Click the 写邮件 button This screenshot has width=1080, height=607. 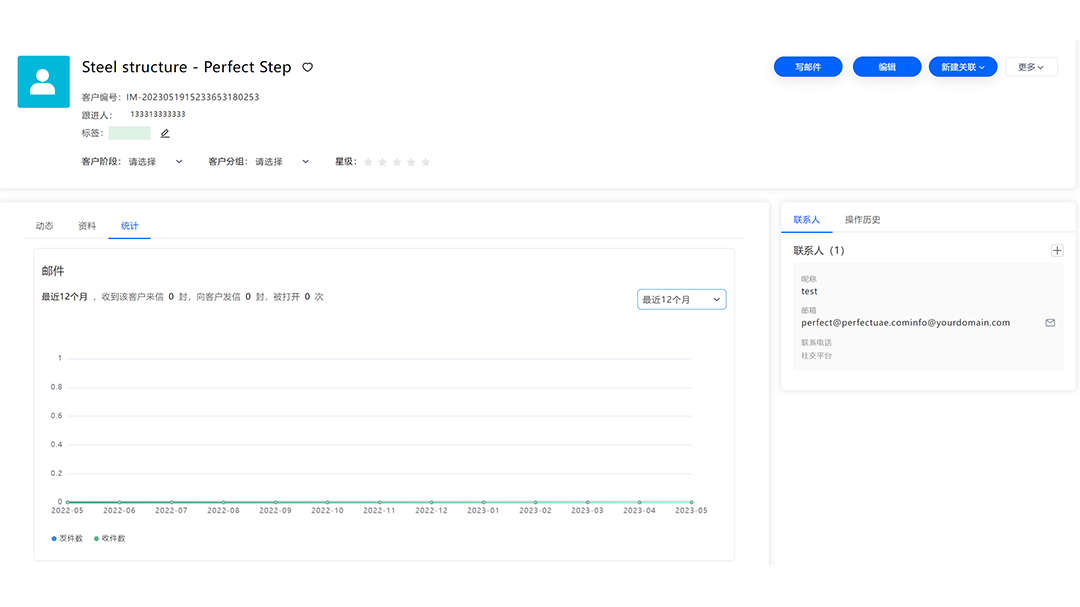click(808, 67)
